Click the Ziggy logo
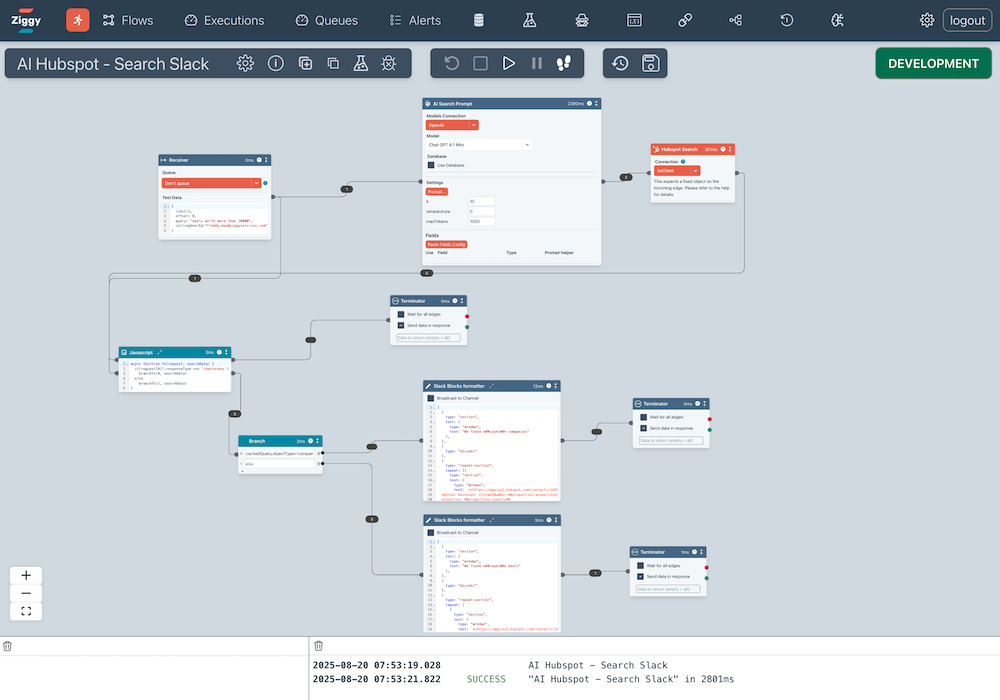Screen dimensions: 1000x700 26,20
